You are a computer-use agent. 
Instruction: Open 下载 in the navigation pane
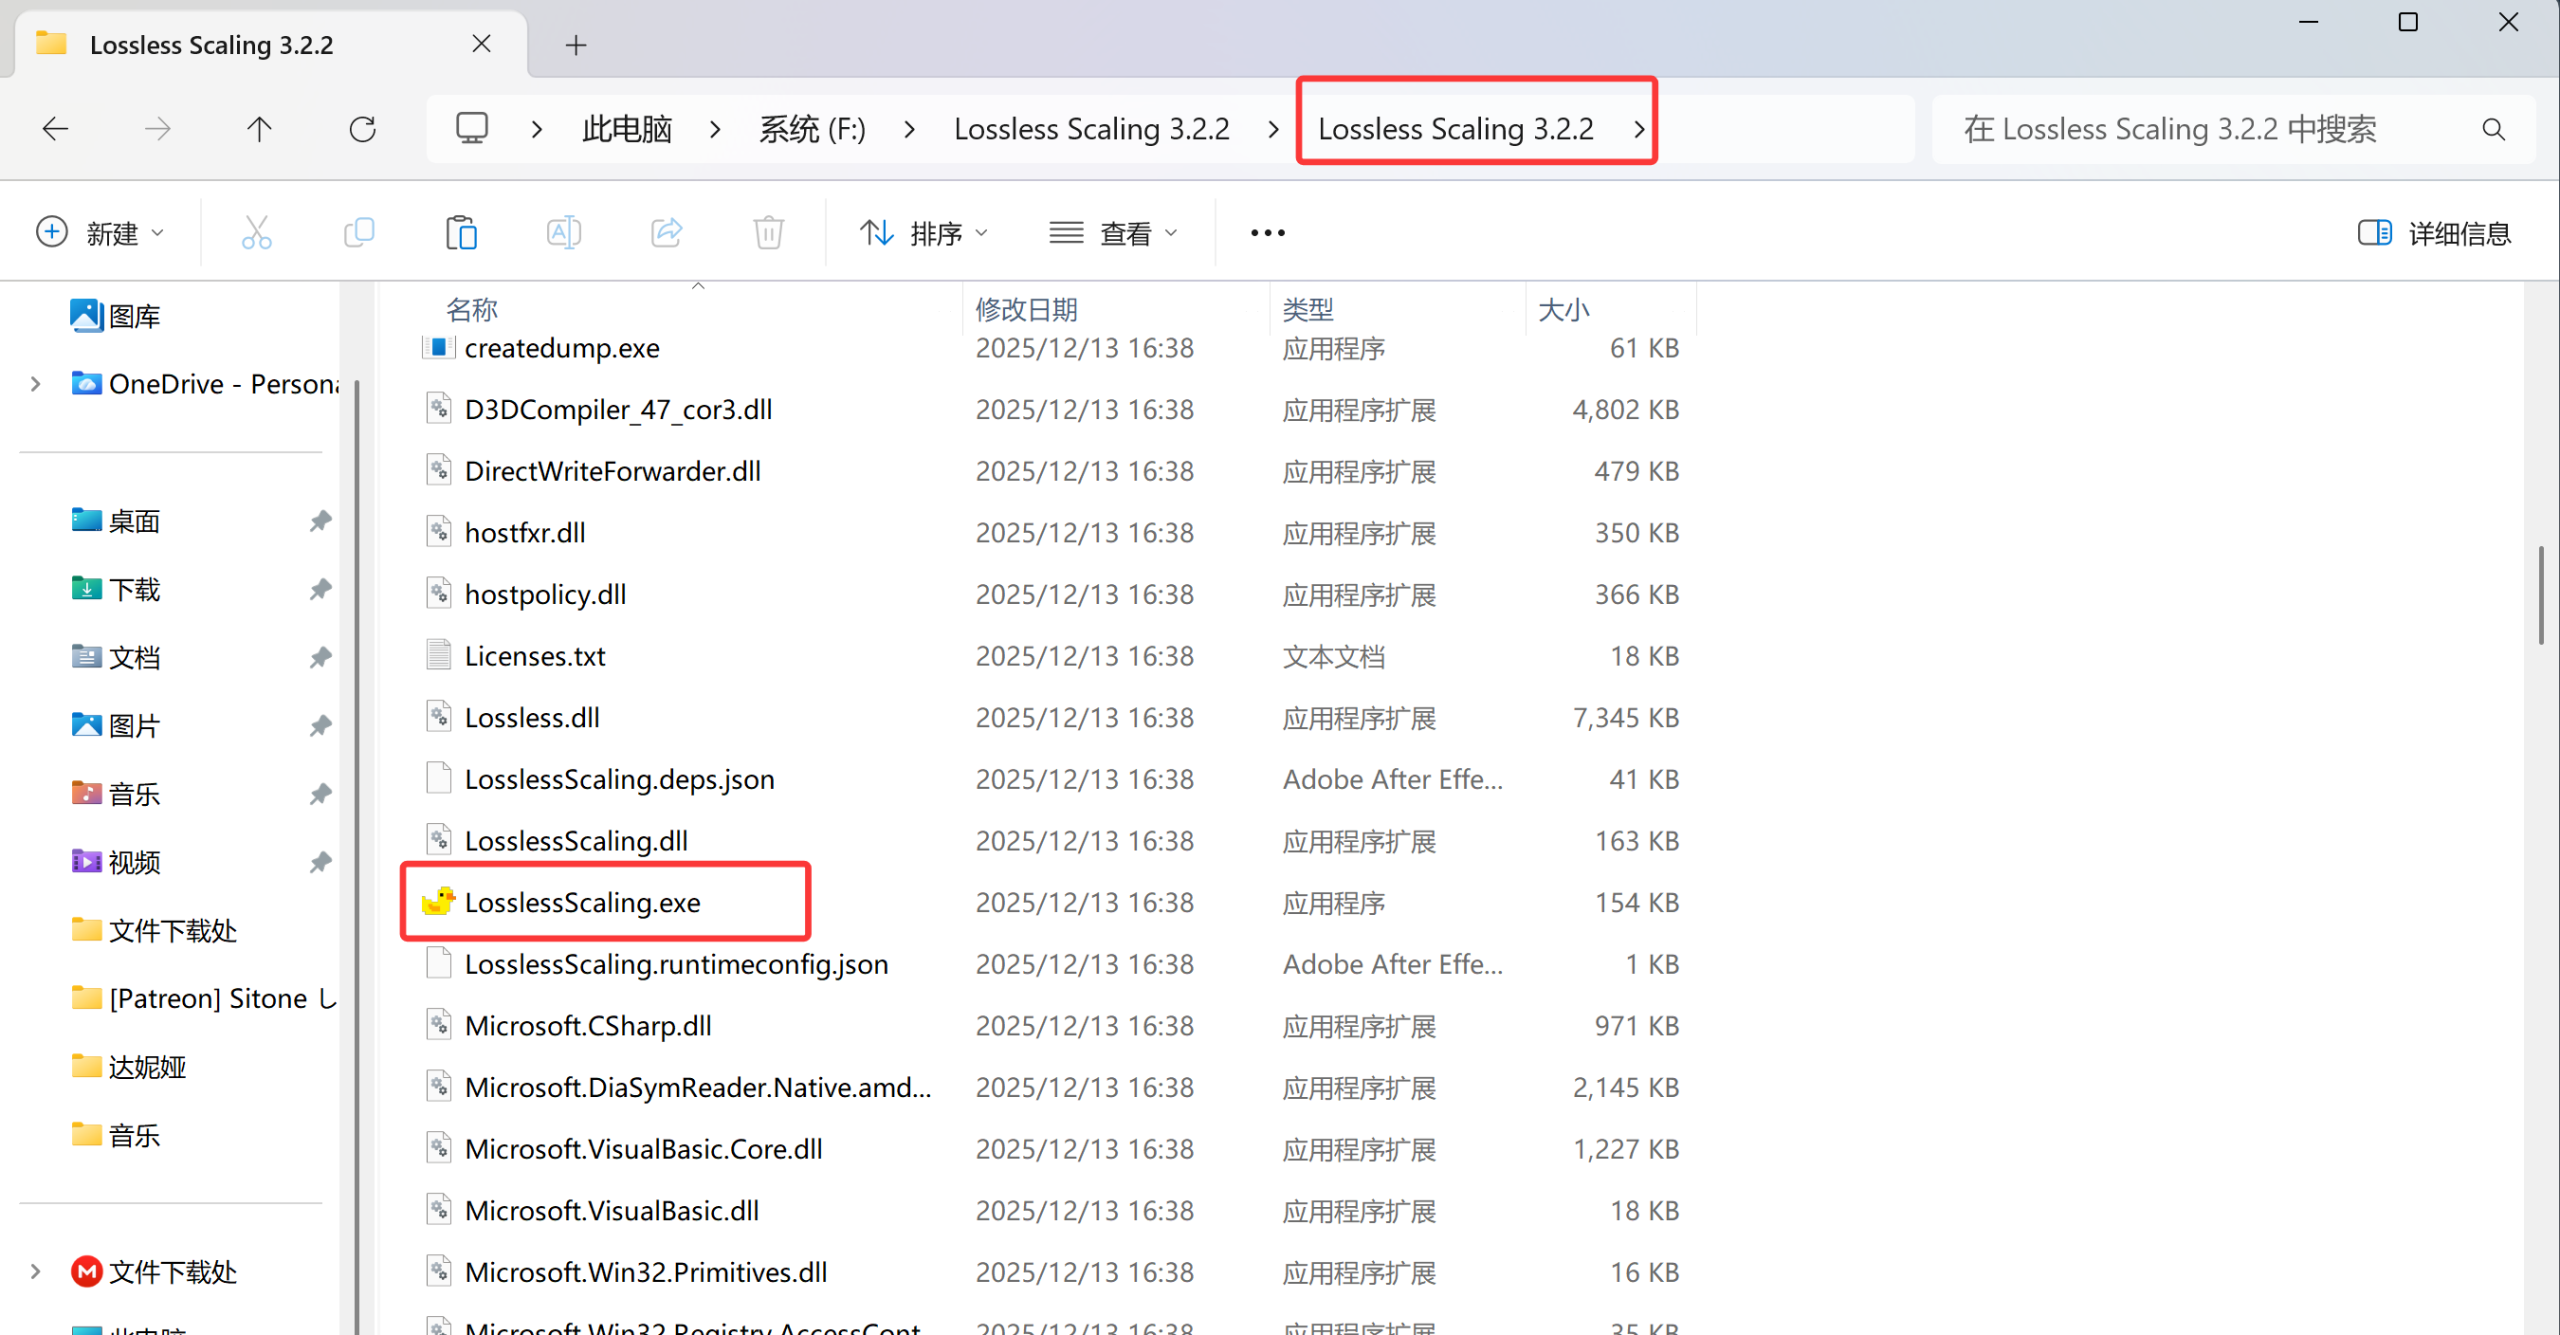click(x=115, y=589)
